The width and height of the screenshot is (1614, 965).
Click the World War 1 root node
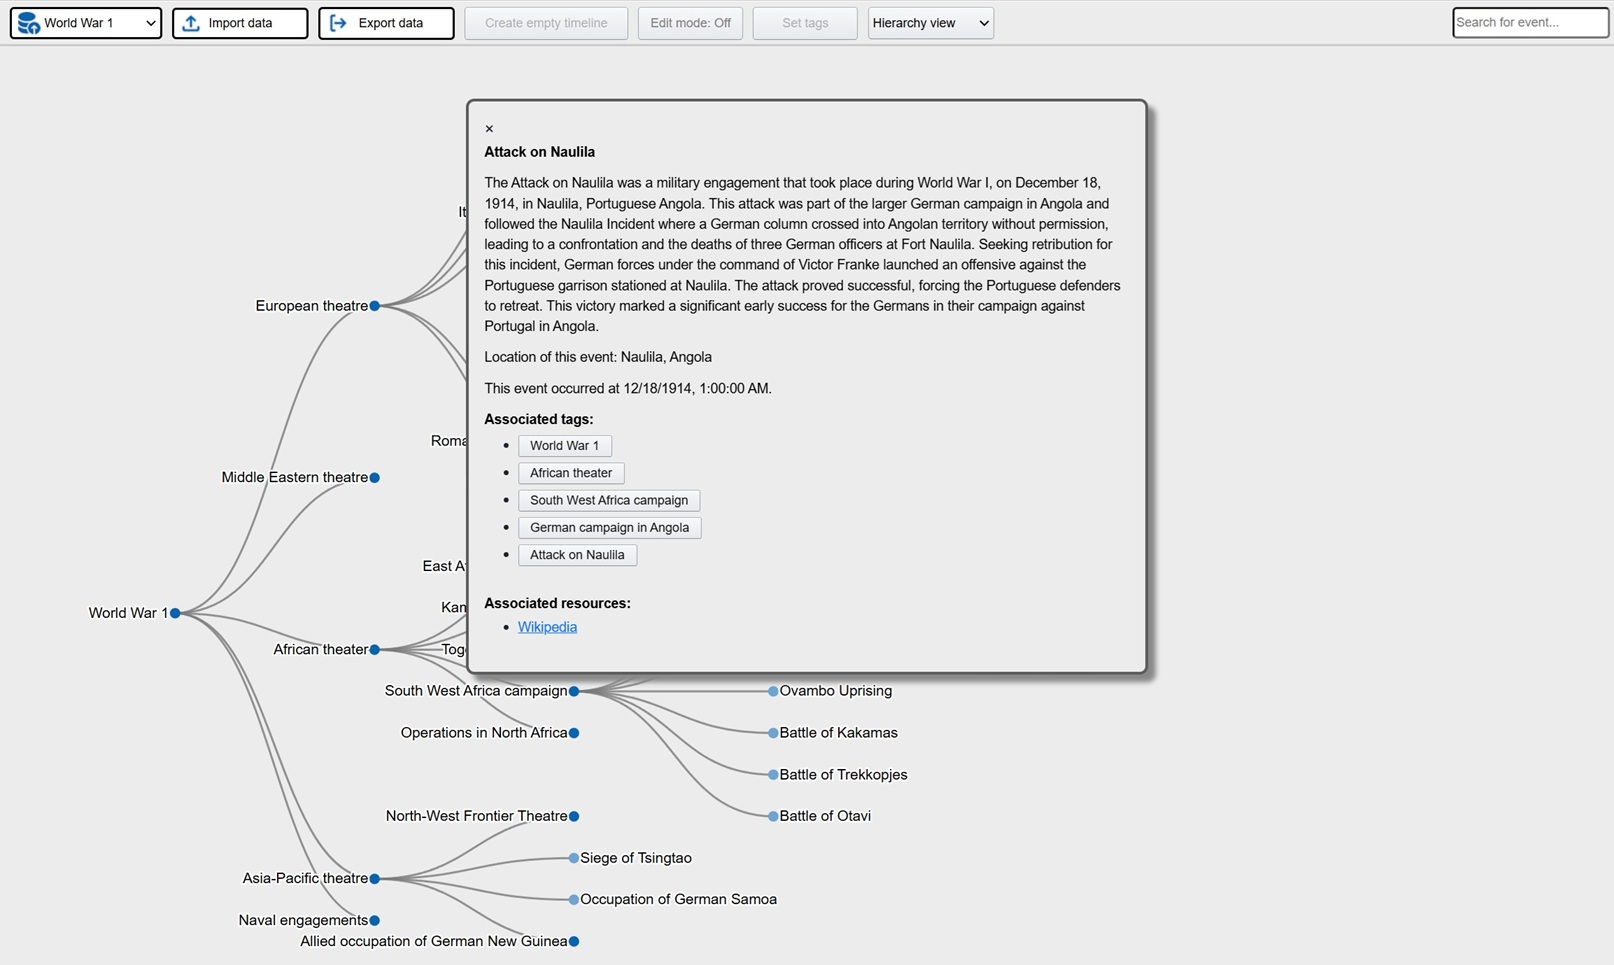click(175, 613)
